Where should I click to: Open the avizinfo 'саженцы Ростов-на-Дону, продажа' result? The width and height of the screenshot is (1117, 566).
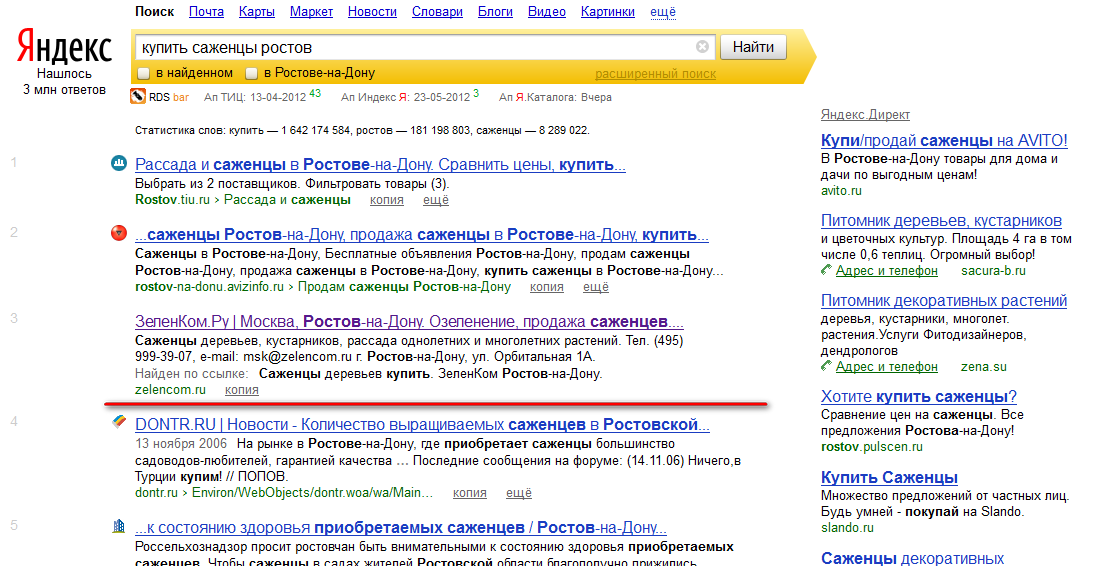pos(422,234)
